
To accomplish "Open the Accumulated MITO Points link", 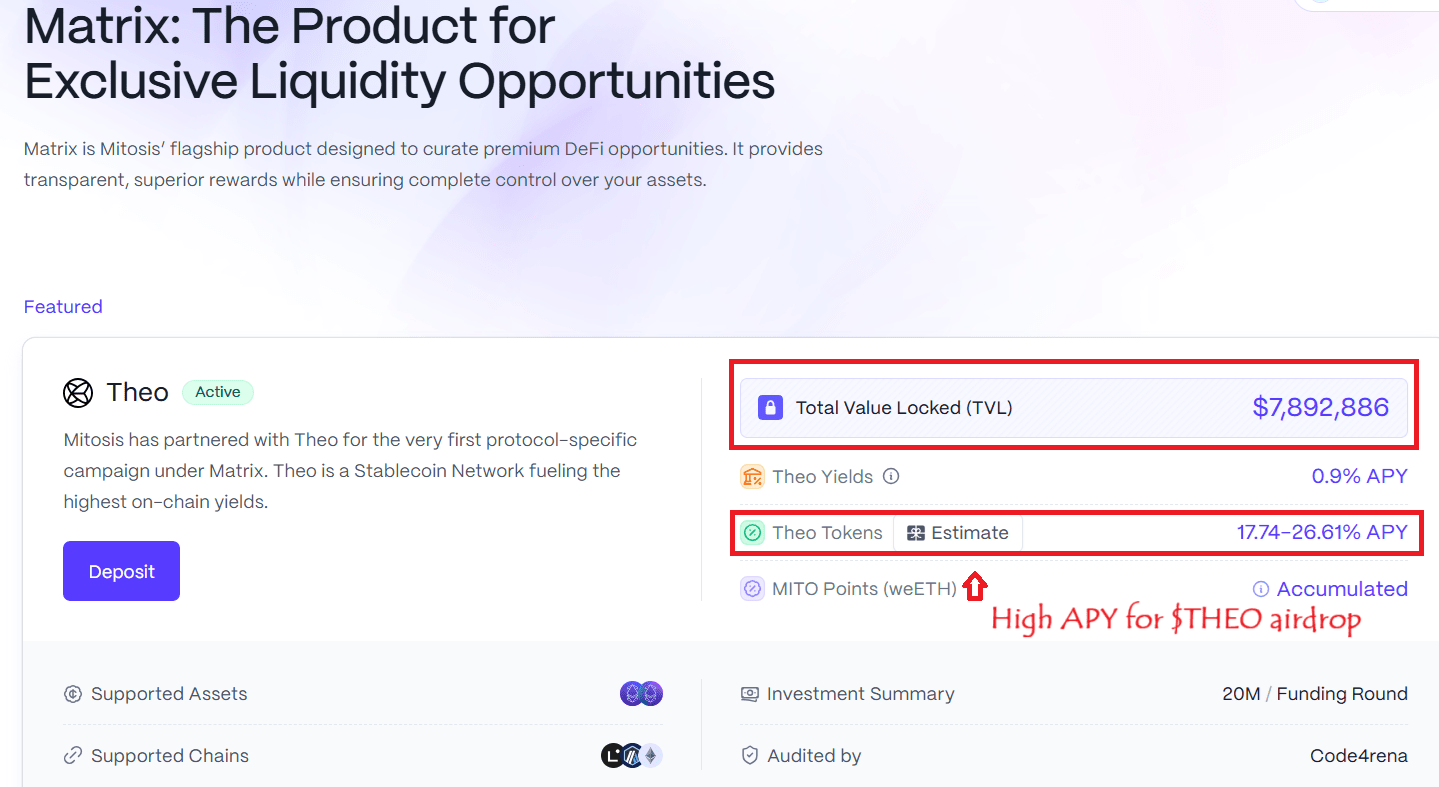I will click(x=1341, y=589).
